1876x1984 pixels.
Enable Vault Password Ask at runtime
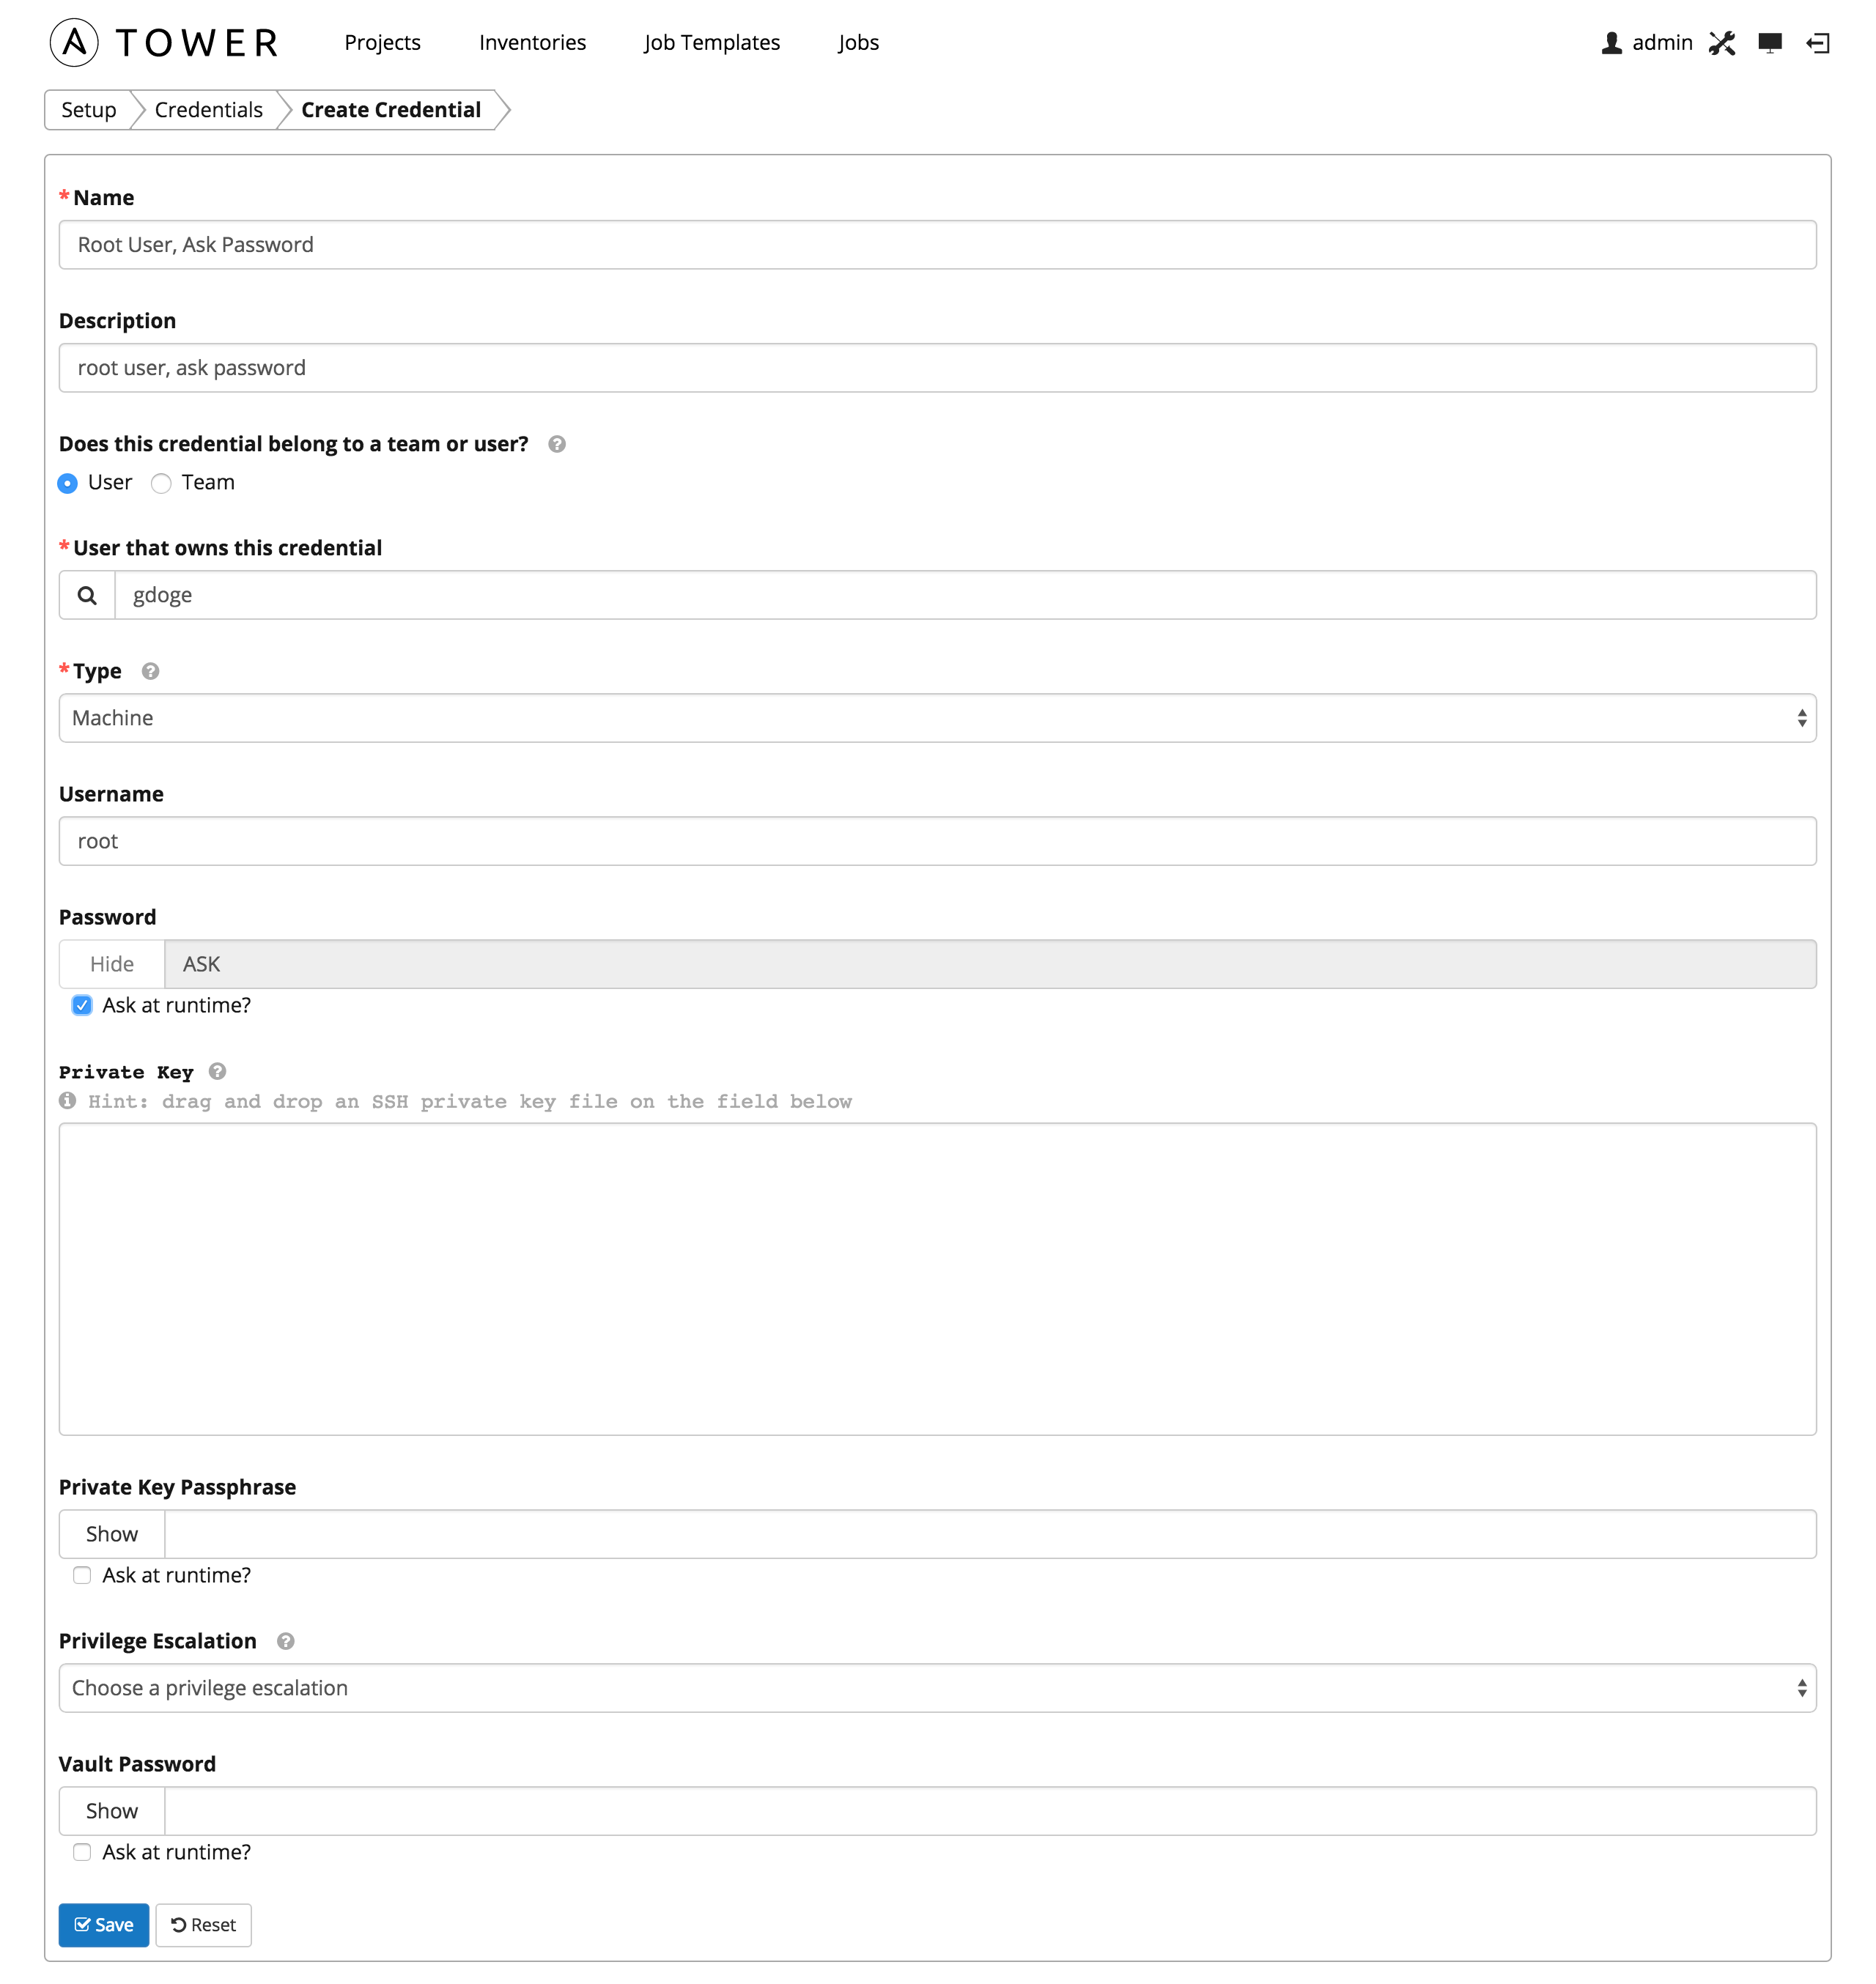(82, 1852)
